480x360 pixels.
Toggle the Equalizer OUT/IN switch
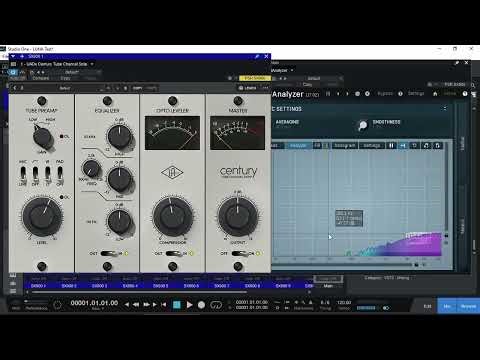109,254
